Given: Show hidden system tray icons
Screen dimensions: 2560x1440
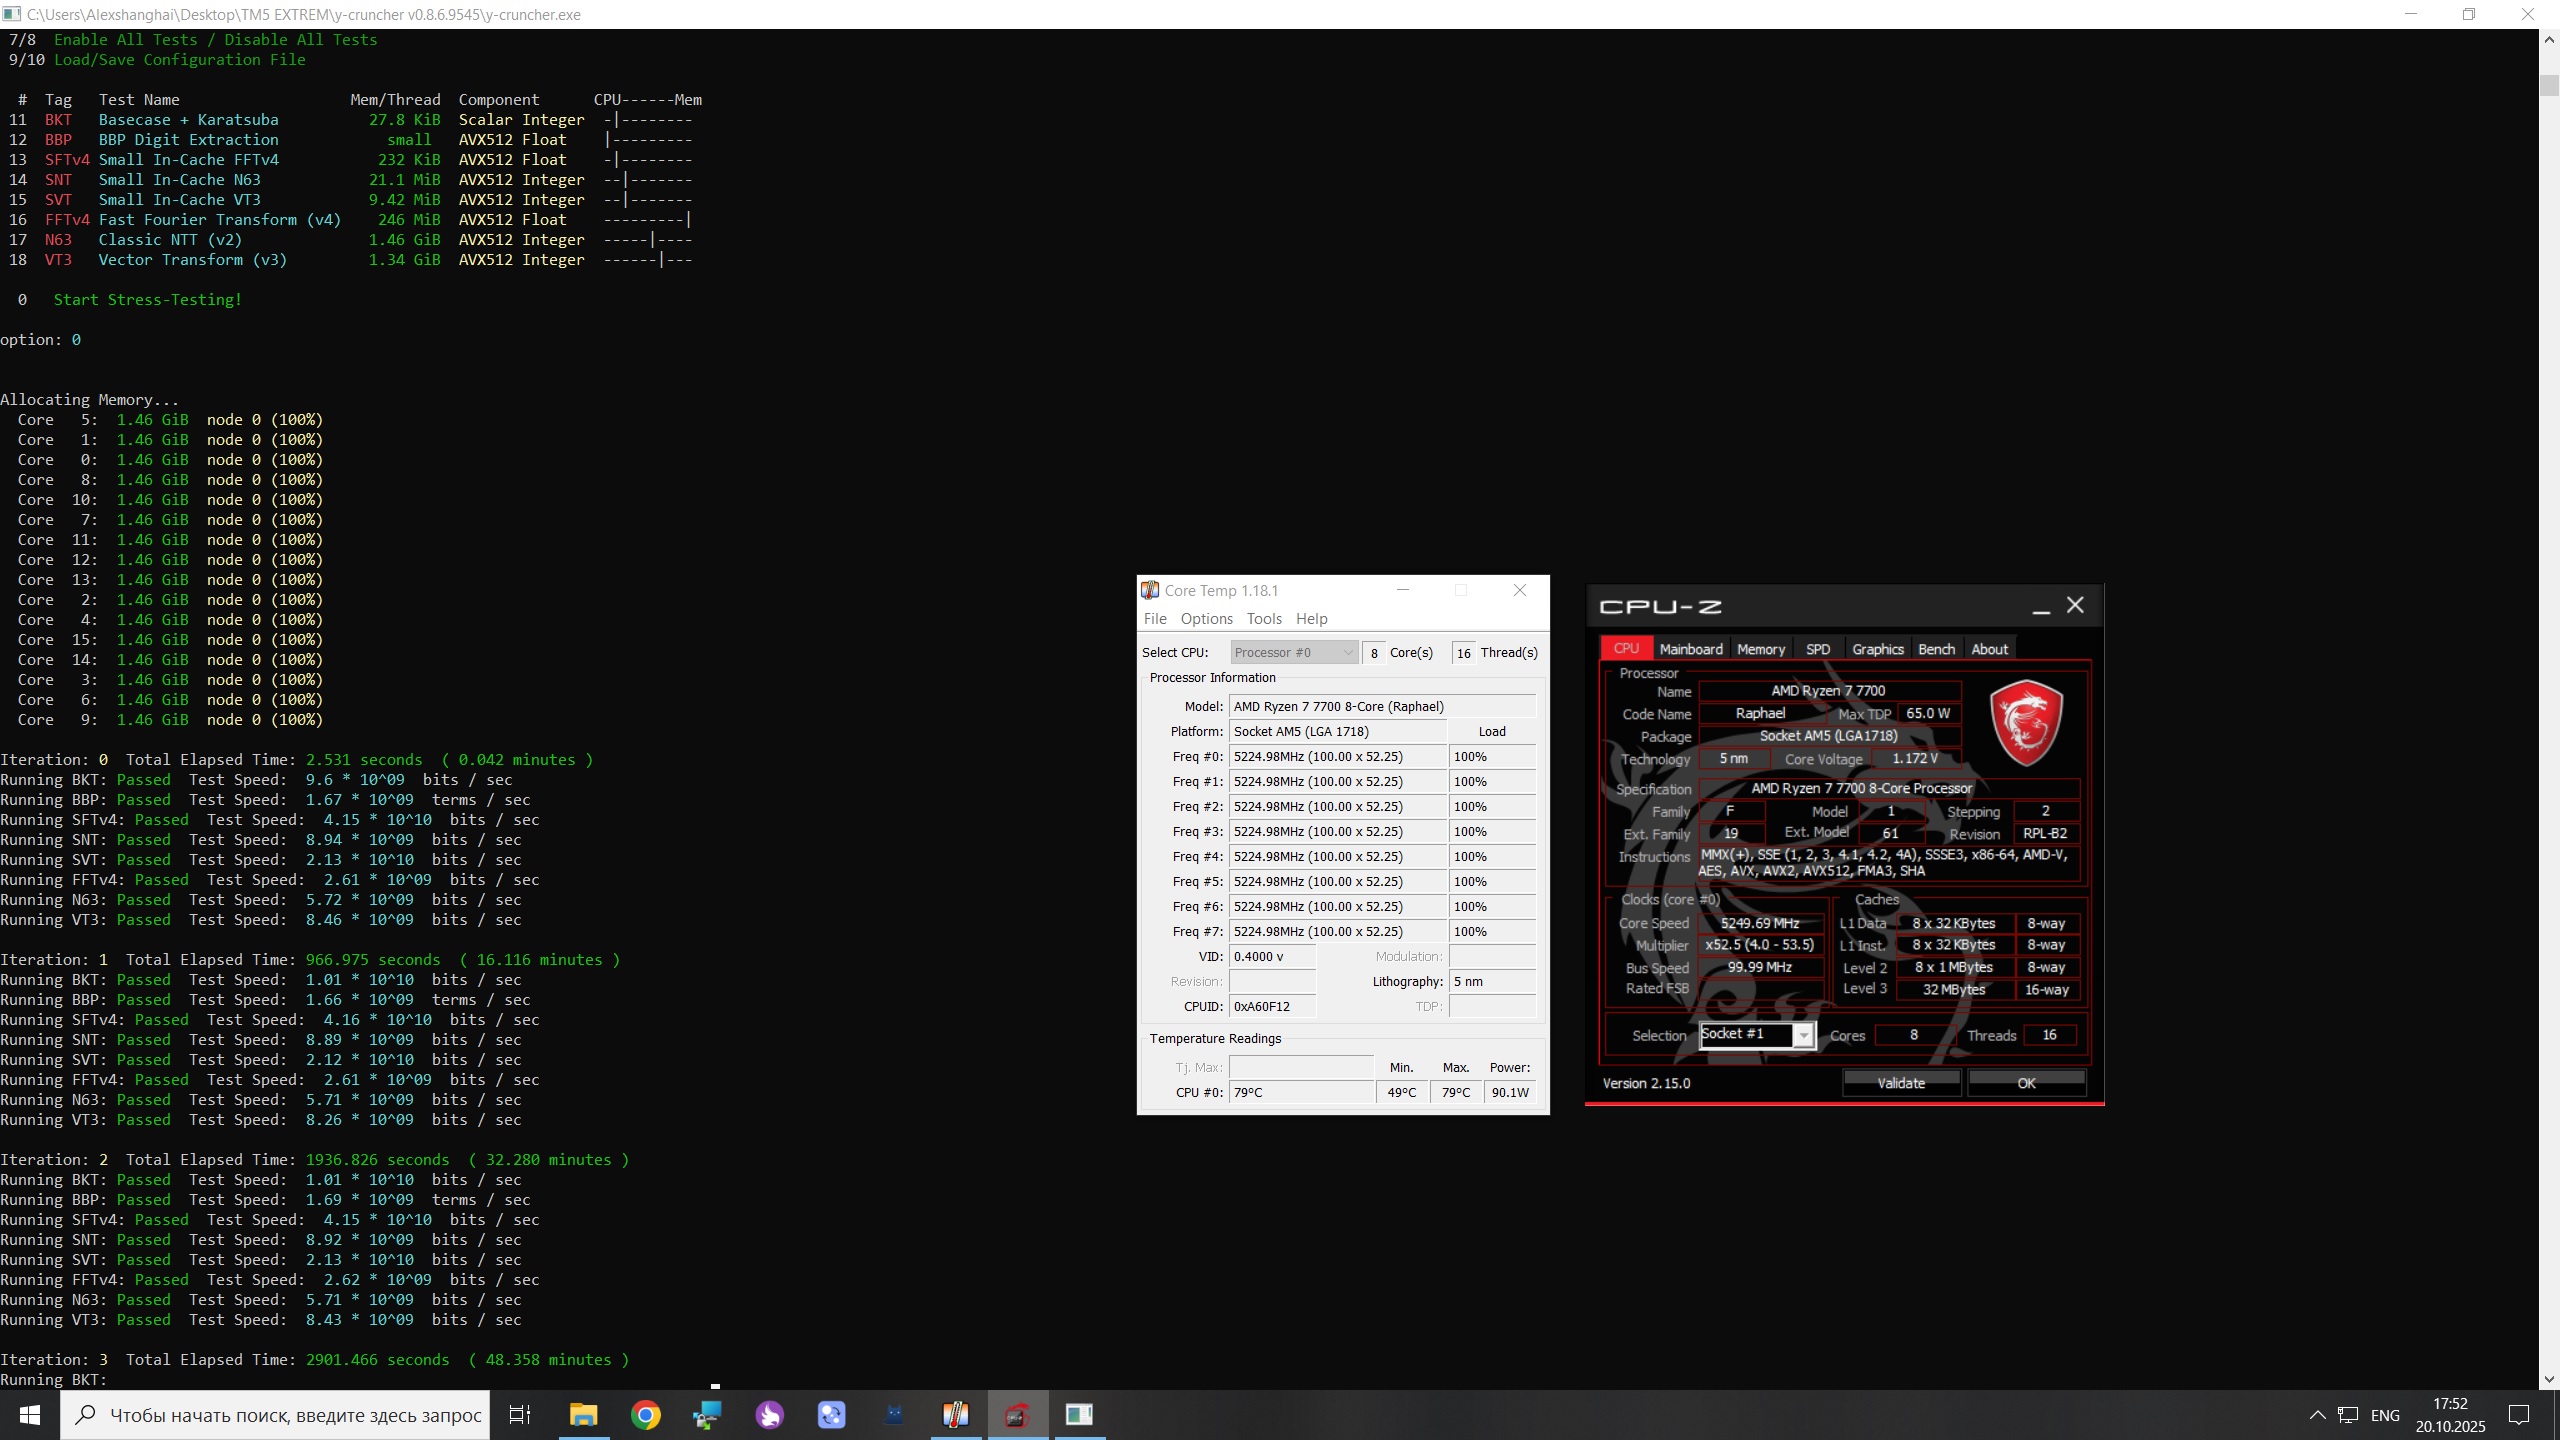Looking at the screenshot, I should pyautogui.click(x=2317, y=1415).
